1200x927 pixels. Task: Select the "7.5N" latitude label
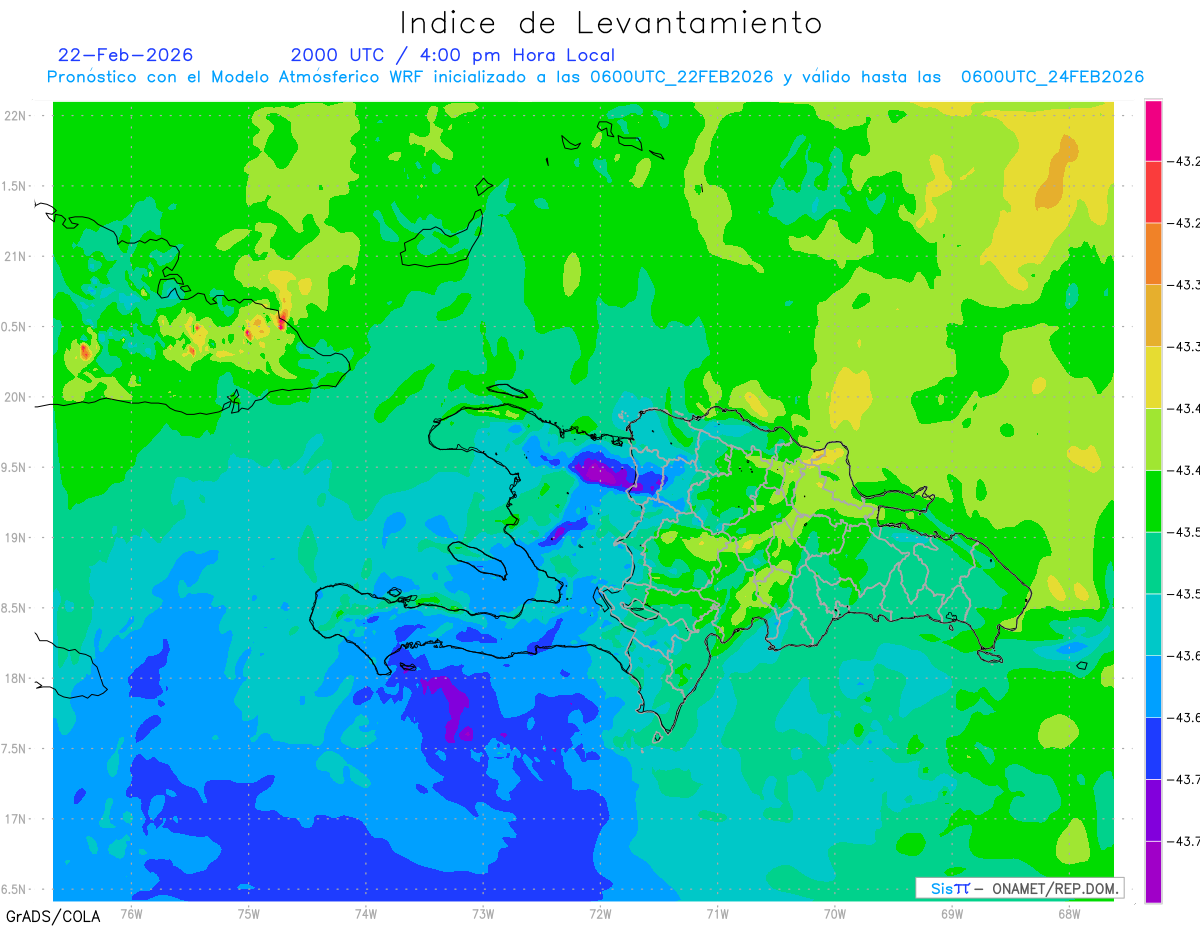coord(16,749)
